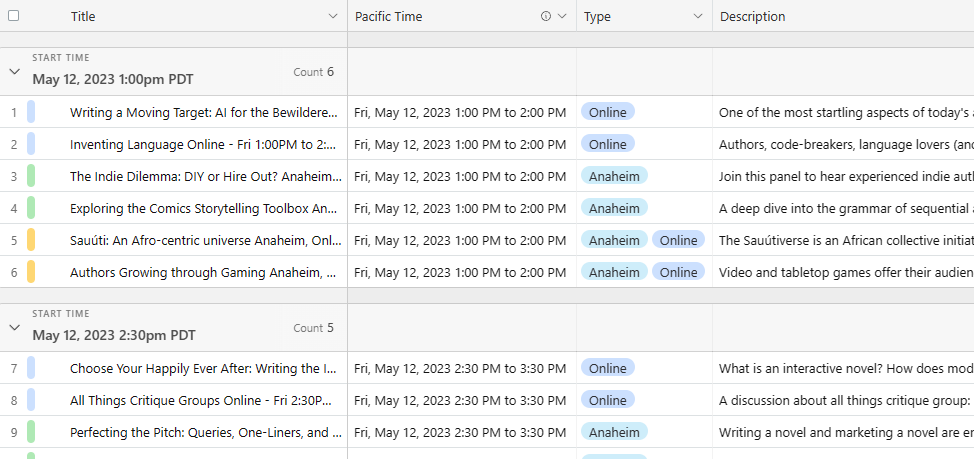Select 'The Indie Dilemma' title cell
This screenshot has width=974, height=459.
coord(204,176)
